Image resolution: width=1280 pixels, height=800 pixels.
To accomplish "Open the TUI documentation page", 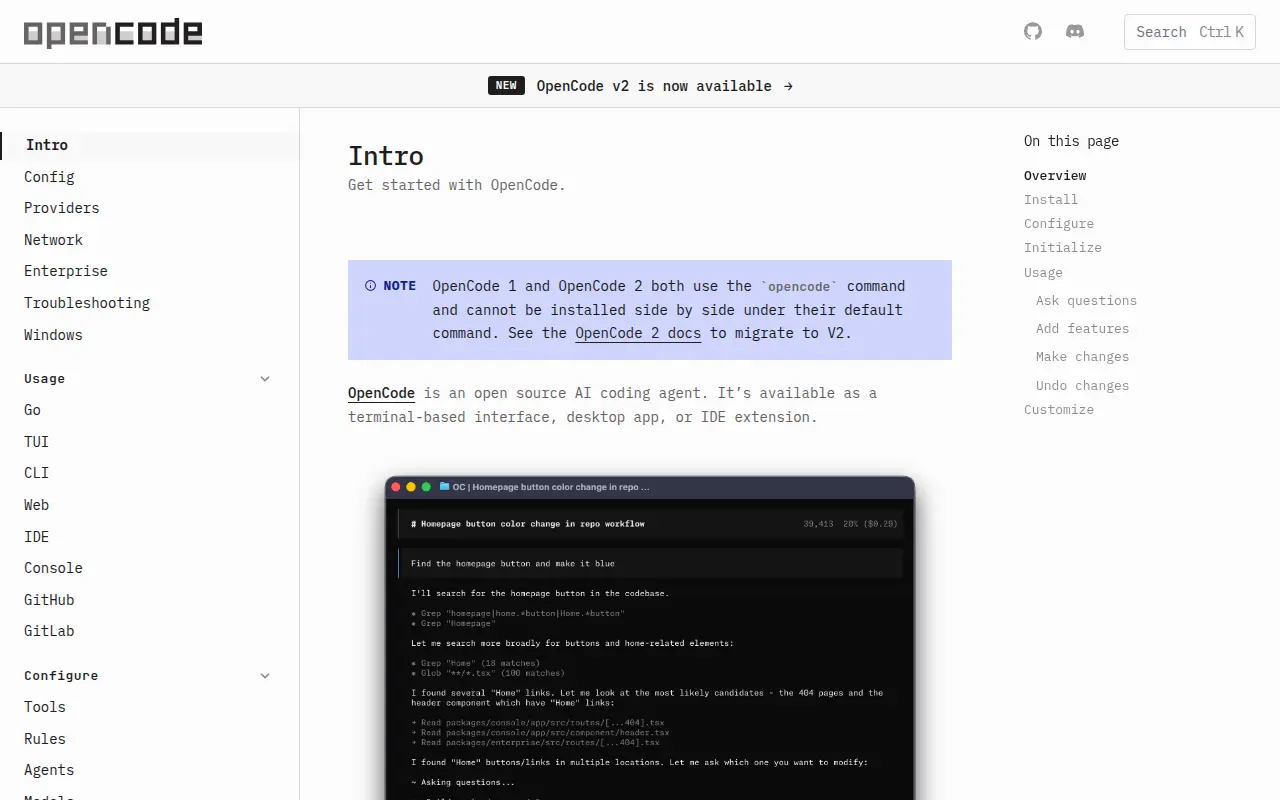I will (x=36, y=442).
